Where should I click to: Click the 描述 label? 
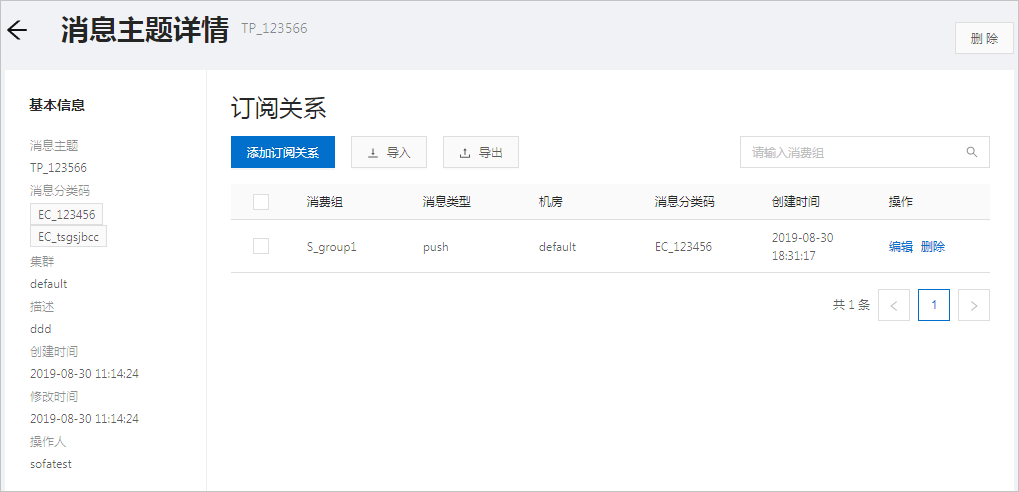(42, 307)
